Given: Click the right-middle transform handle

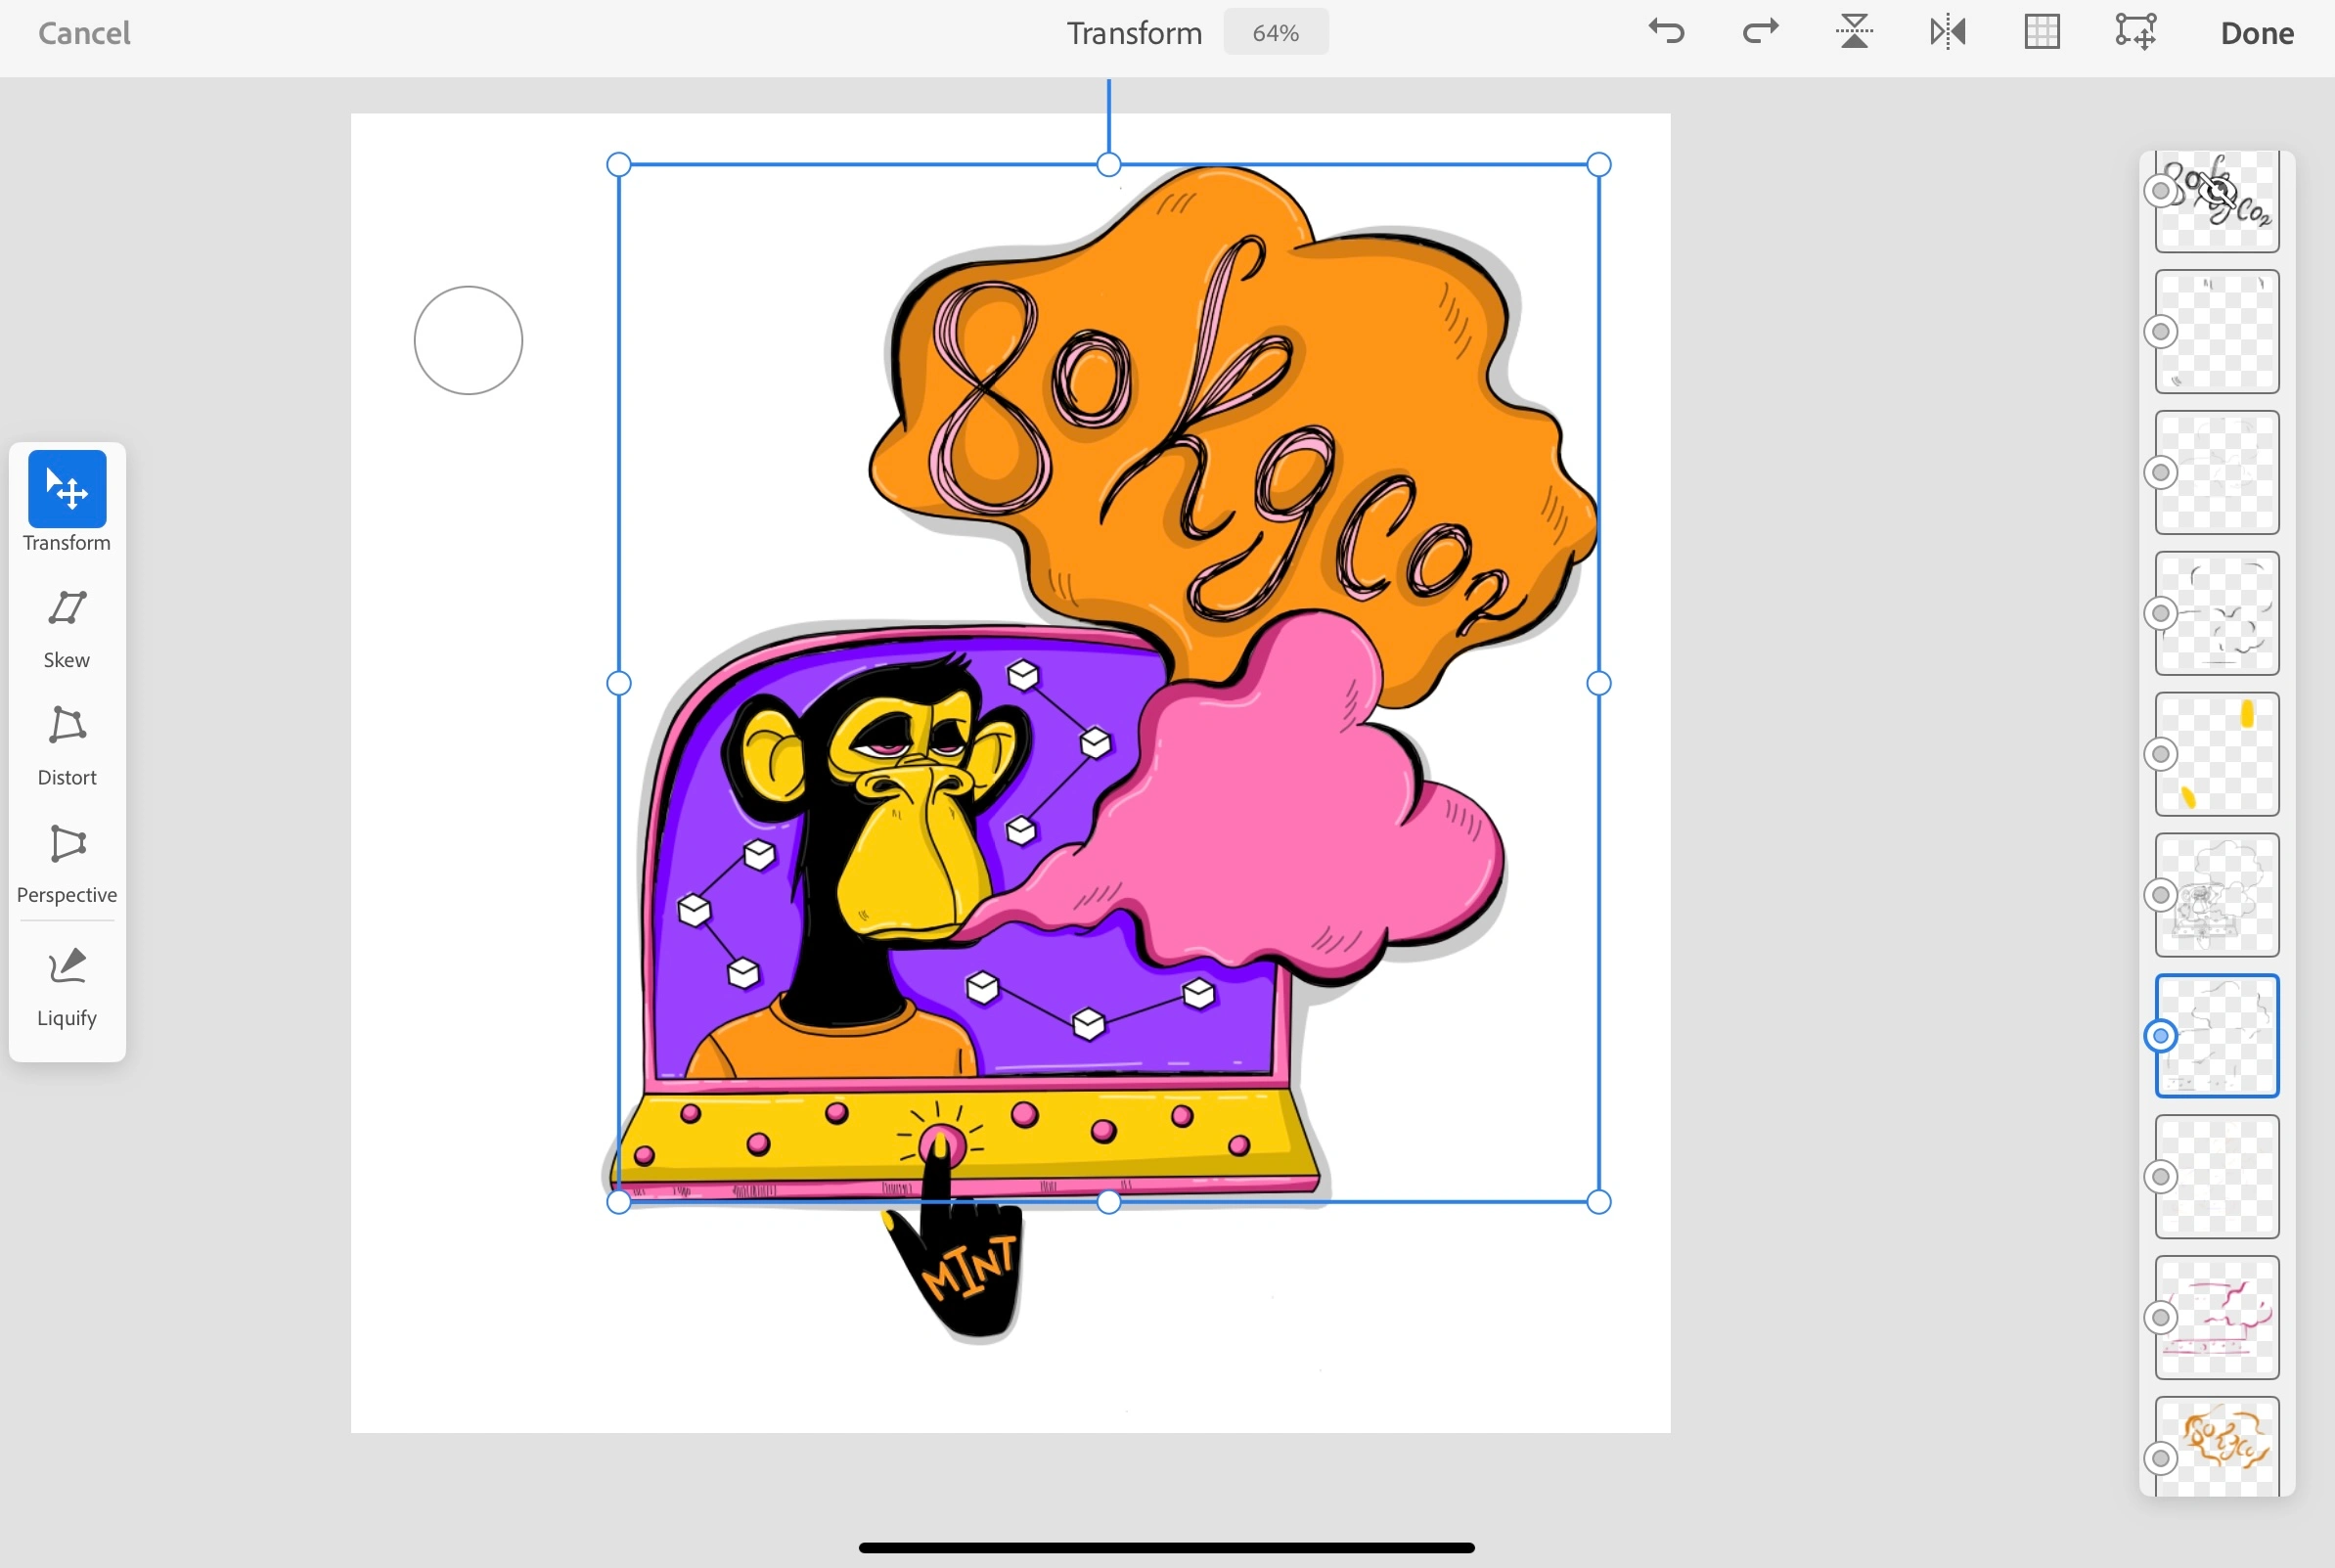Looking at the screenshot, I should point(1599,683).
